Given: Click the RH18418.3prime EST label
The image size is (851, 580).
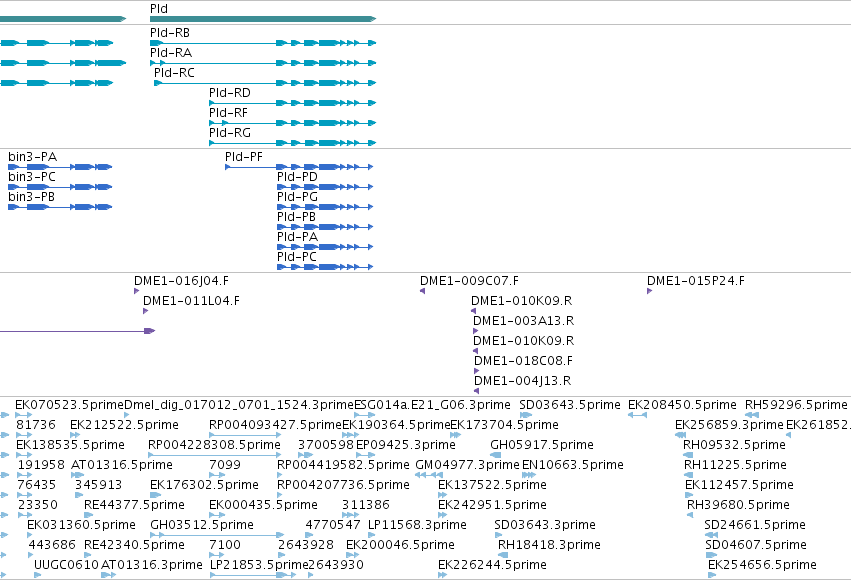Looking at the screenshot, I should point(549,546).
